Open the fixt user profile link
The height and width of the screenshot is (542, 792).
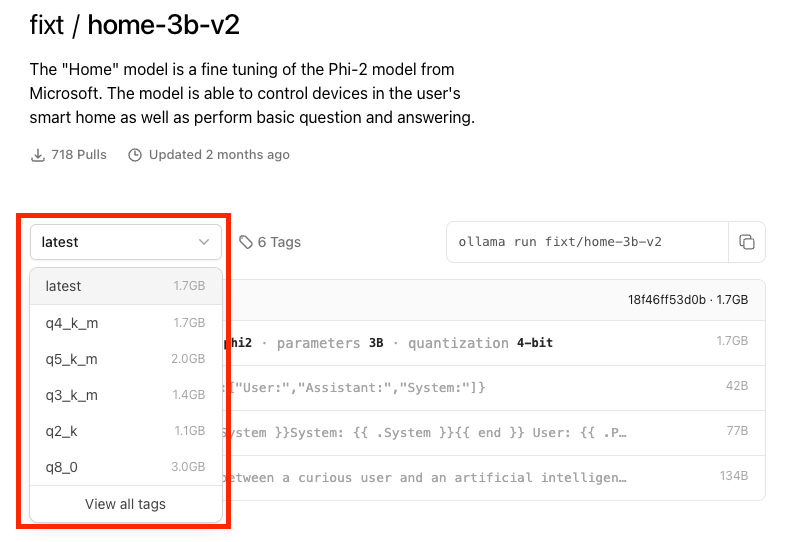[45, 24]
